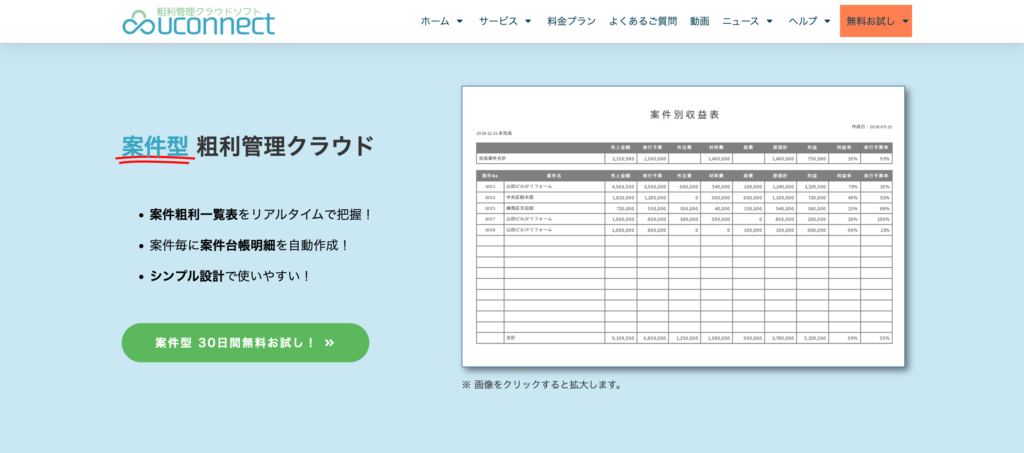Select the サービス menu label
Screen dimensions: 1024x453
(498, 21)
